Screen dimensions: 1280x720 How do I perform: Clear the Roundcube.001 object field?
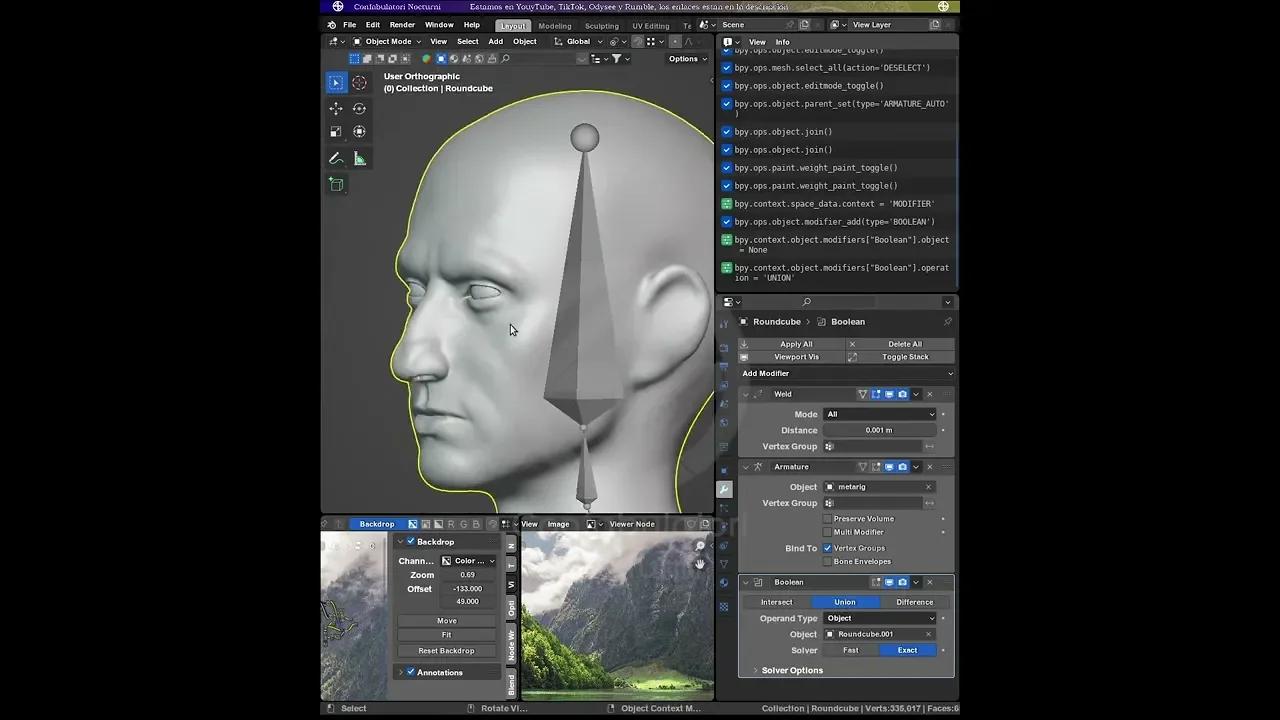[928, 634]
